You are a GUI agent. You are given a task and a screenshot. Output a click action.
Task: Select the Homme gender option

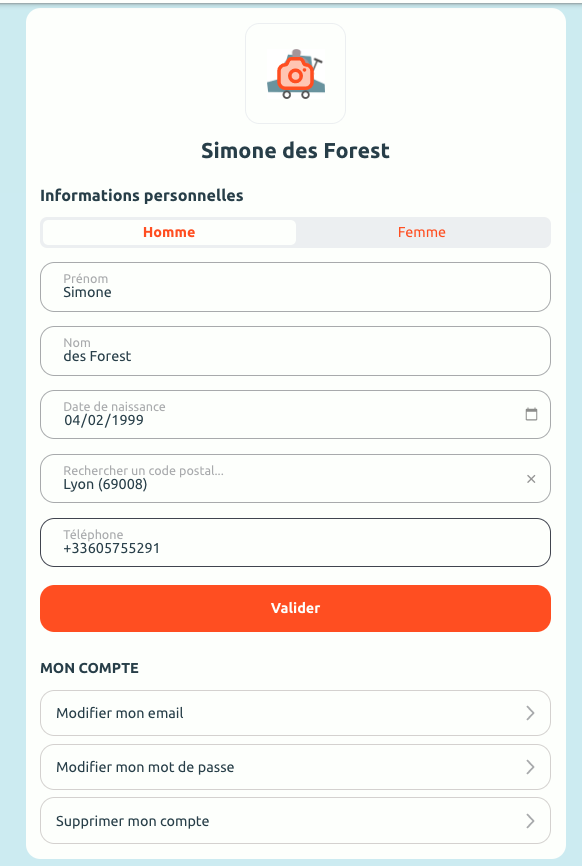169,232
